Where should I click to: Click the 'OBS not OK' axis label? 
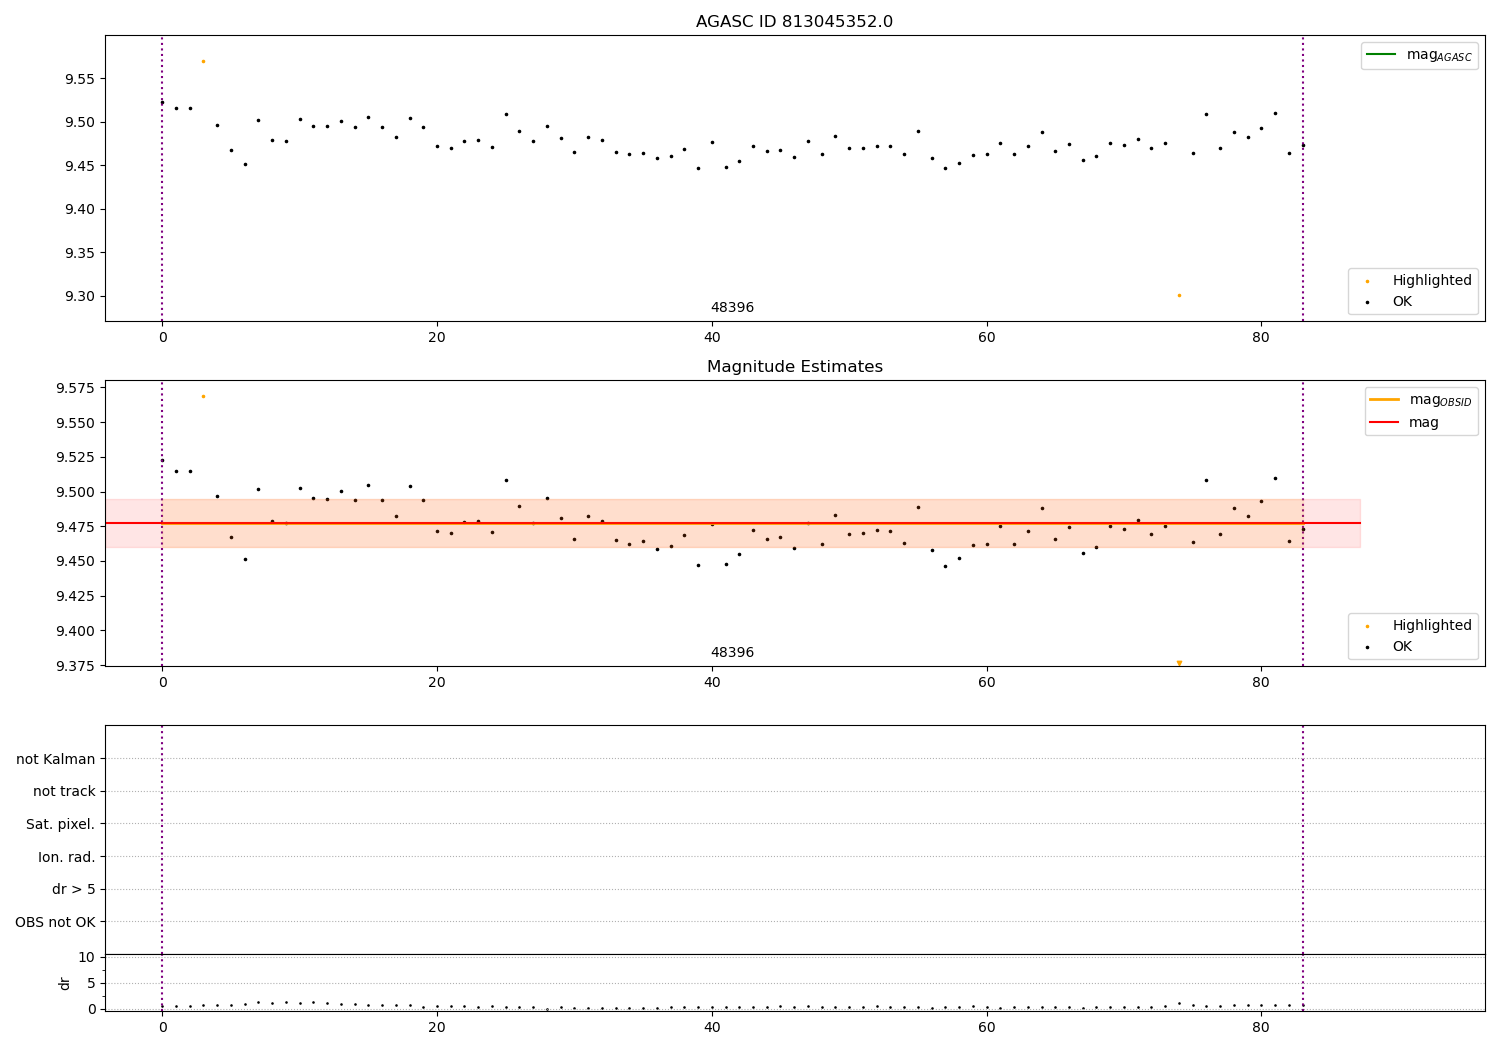pos(56,922)
